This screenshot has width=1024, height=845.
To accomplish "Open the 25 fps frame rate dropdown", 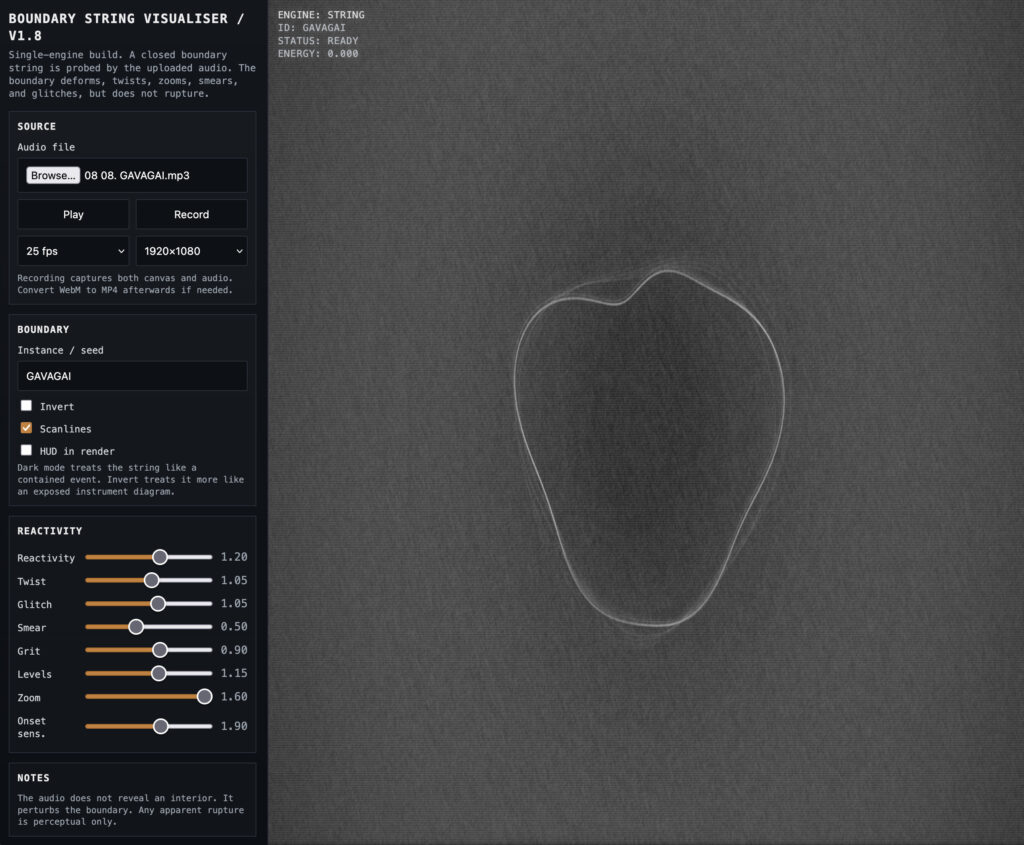I will pos(73,251).
